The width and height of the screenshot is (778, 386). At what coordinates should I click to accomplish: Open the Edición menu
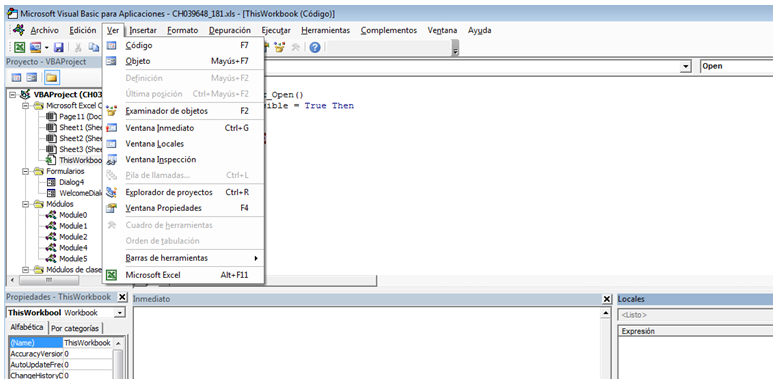[x=82, y=30]
